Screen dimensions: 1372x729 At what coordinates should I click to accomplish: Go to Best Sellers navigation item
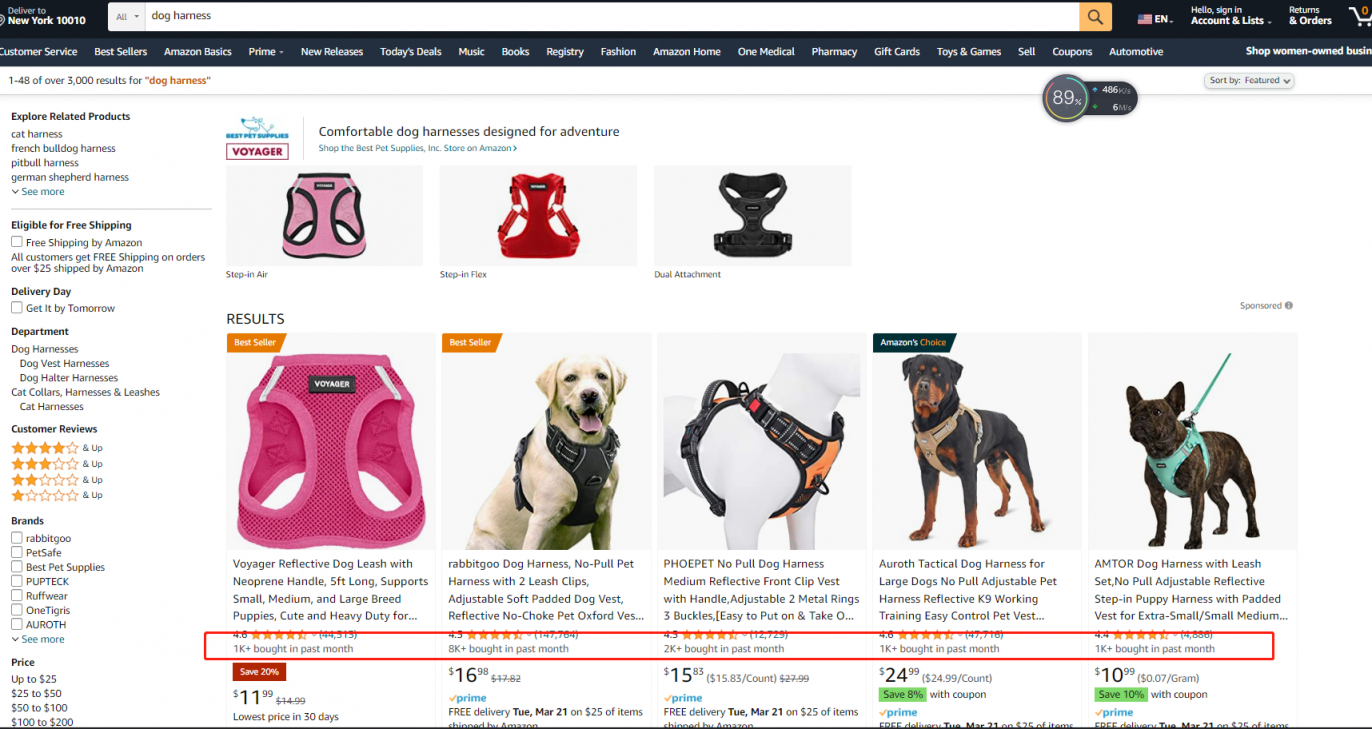tap(120, 52)
